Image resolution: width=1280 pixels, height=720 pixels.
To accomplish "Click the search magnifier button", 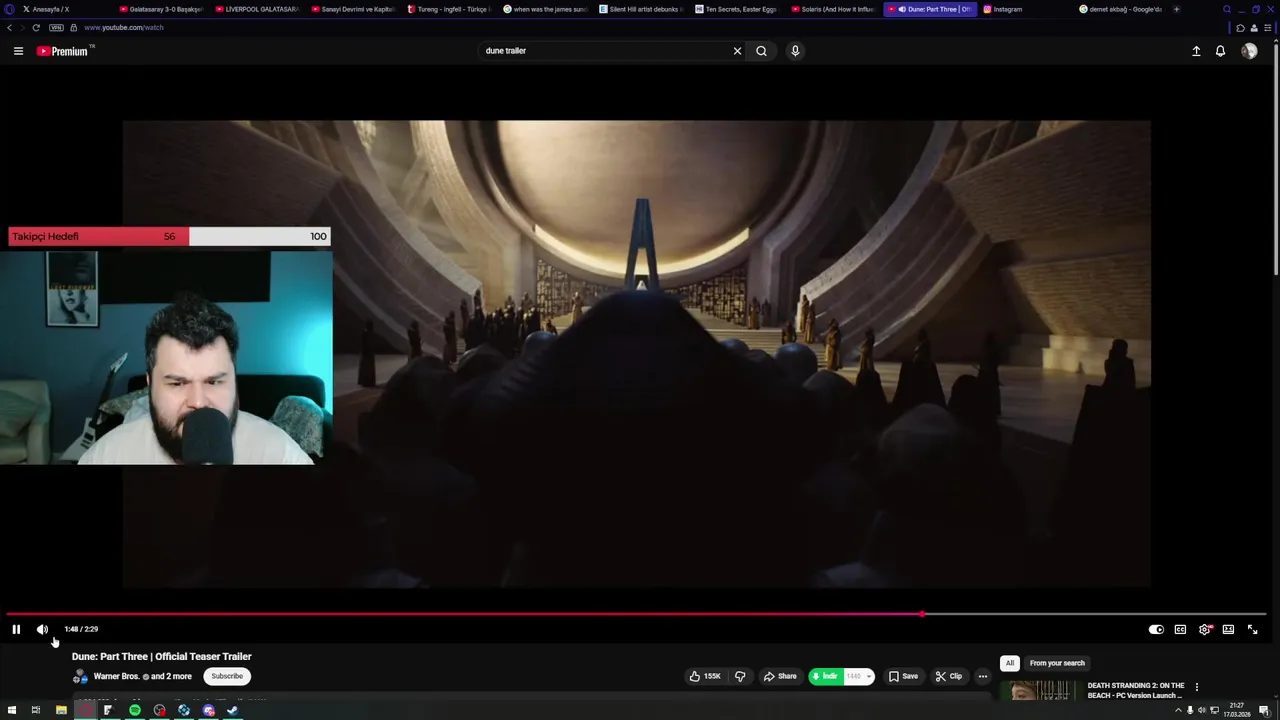I will 761,51.
